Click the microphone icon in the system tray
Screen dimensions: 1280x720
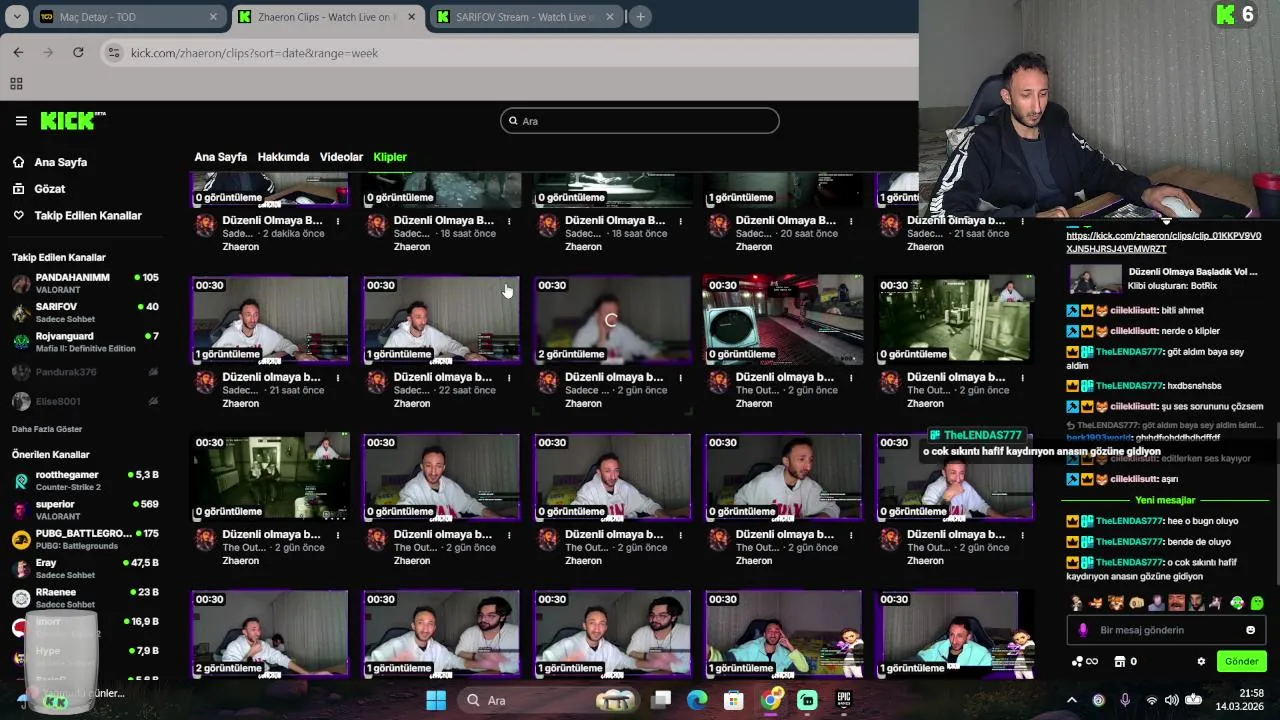point(1125,700)
